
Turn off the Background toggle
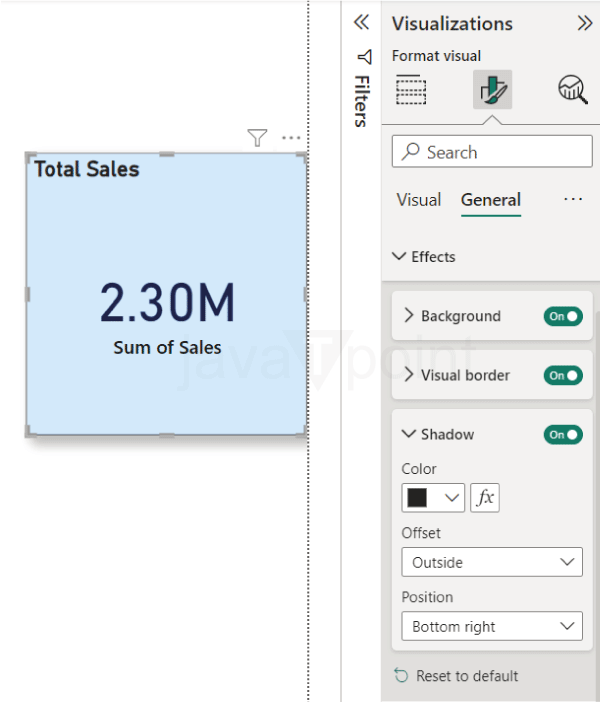pyautogui.click(x=563, y=317)
